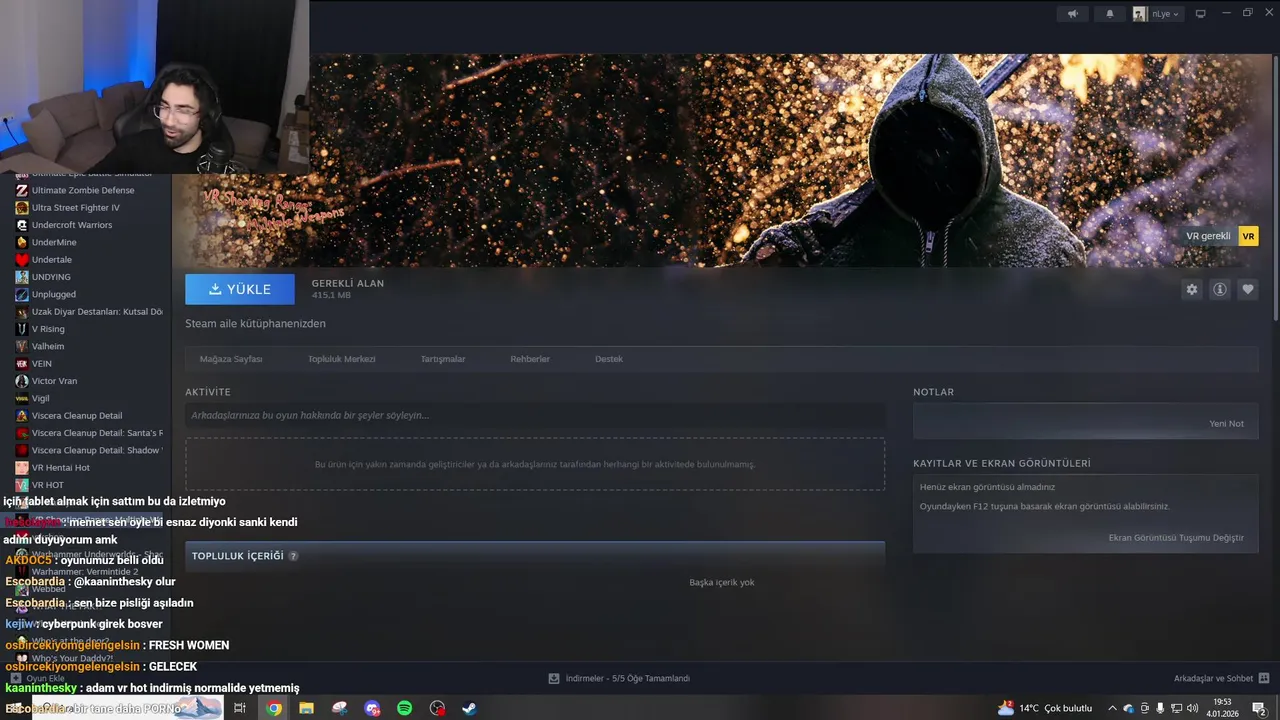This screenshot has height=720, width=1280.
Task: Open the Tartışmalar tab
Action: 443,359
